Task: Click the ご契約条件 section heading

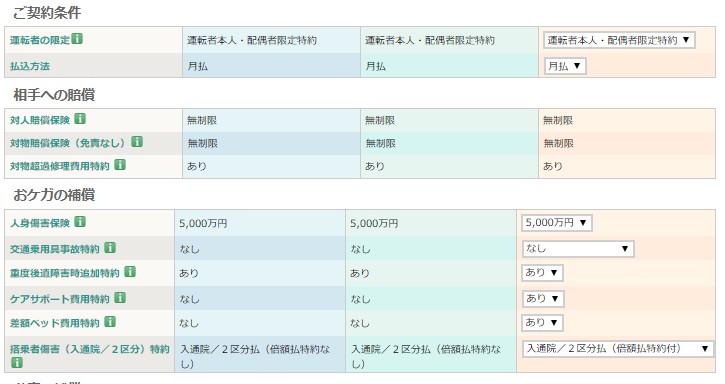Action: (x=47, y=12)
